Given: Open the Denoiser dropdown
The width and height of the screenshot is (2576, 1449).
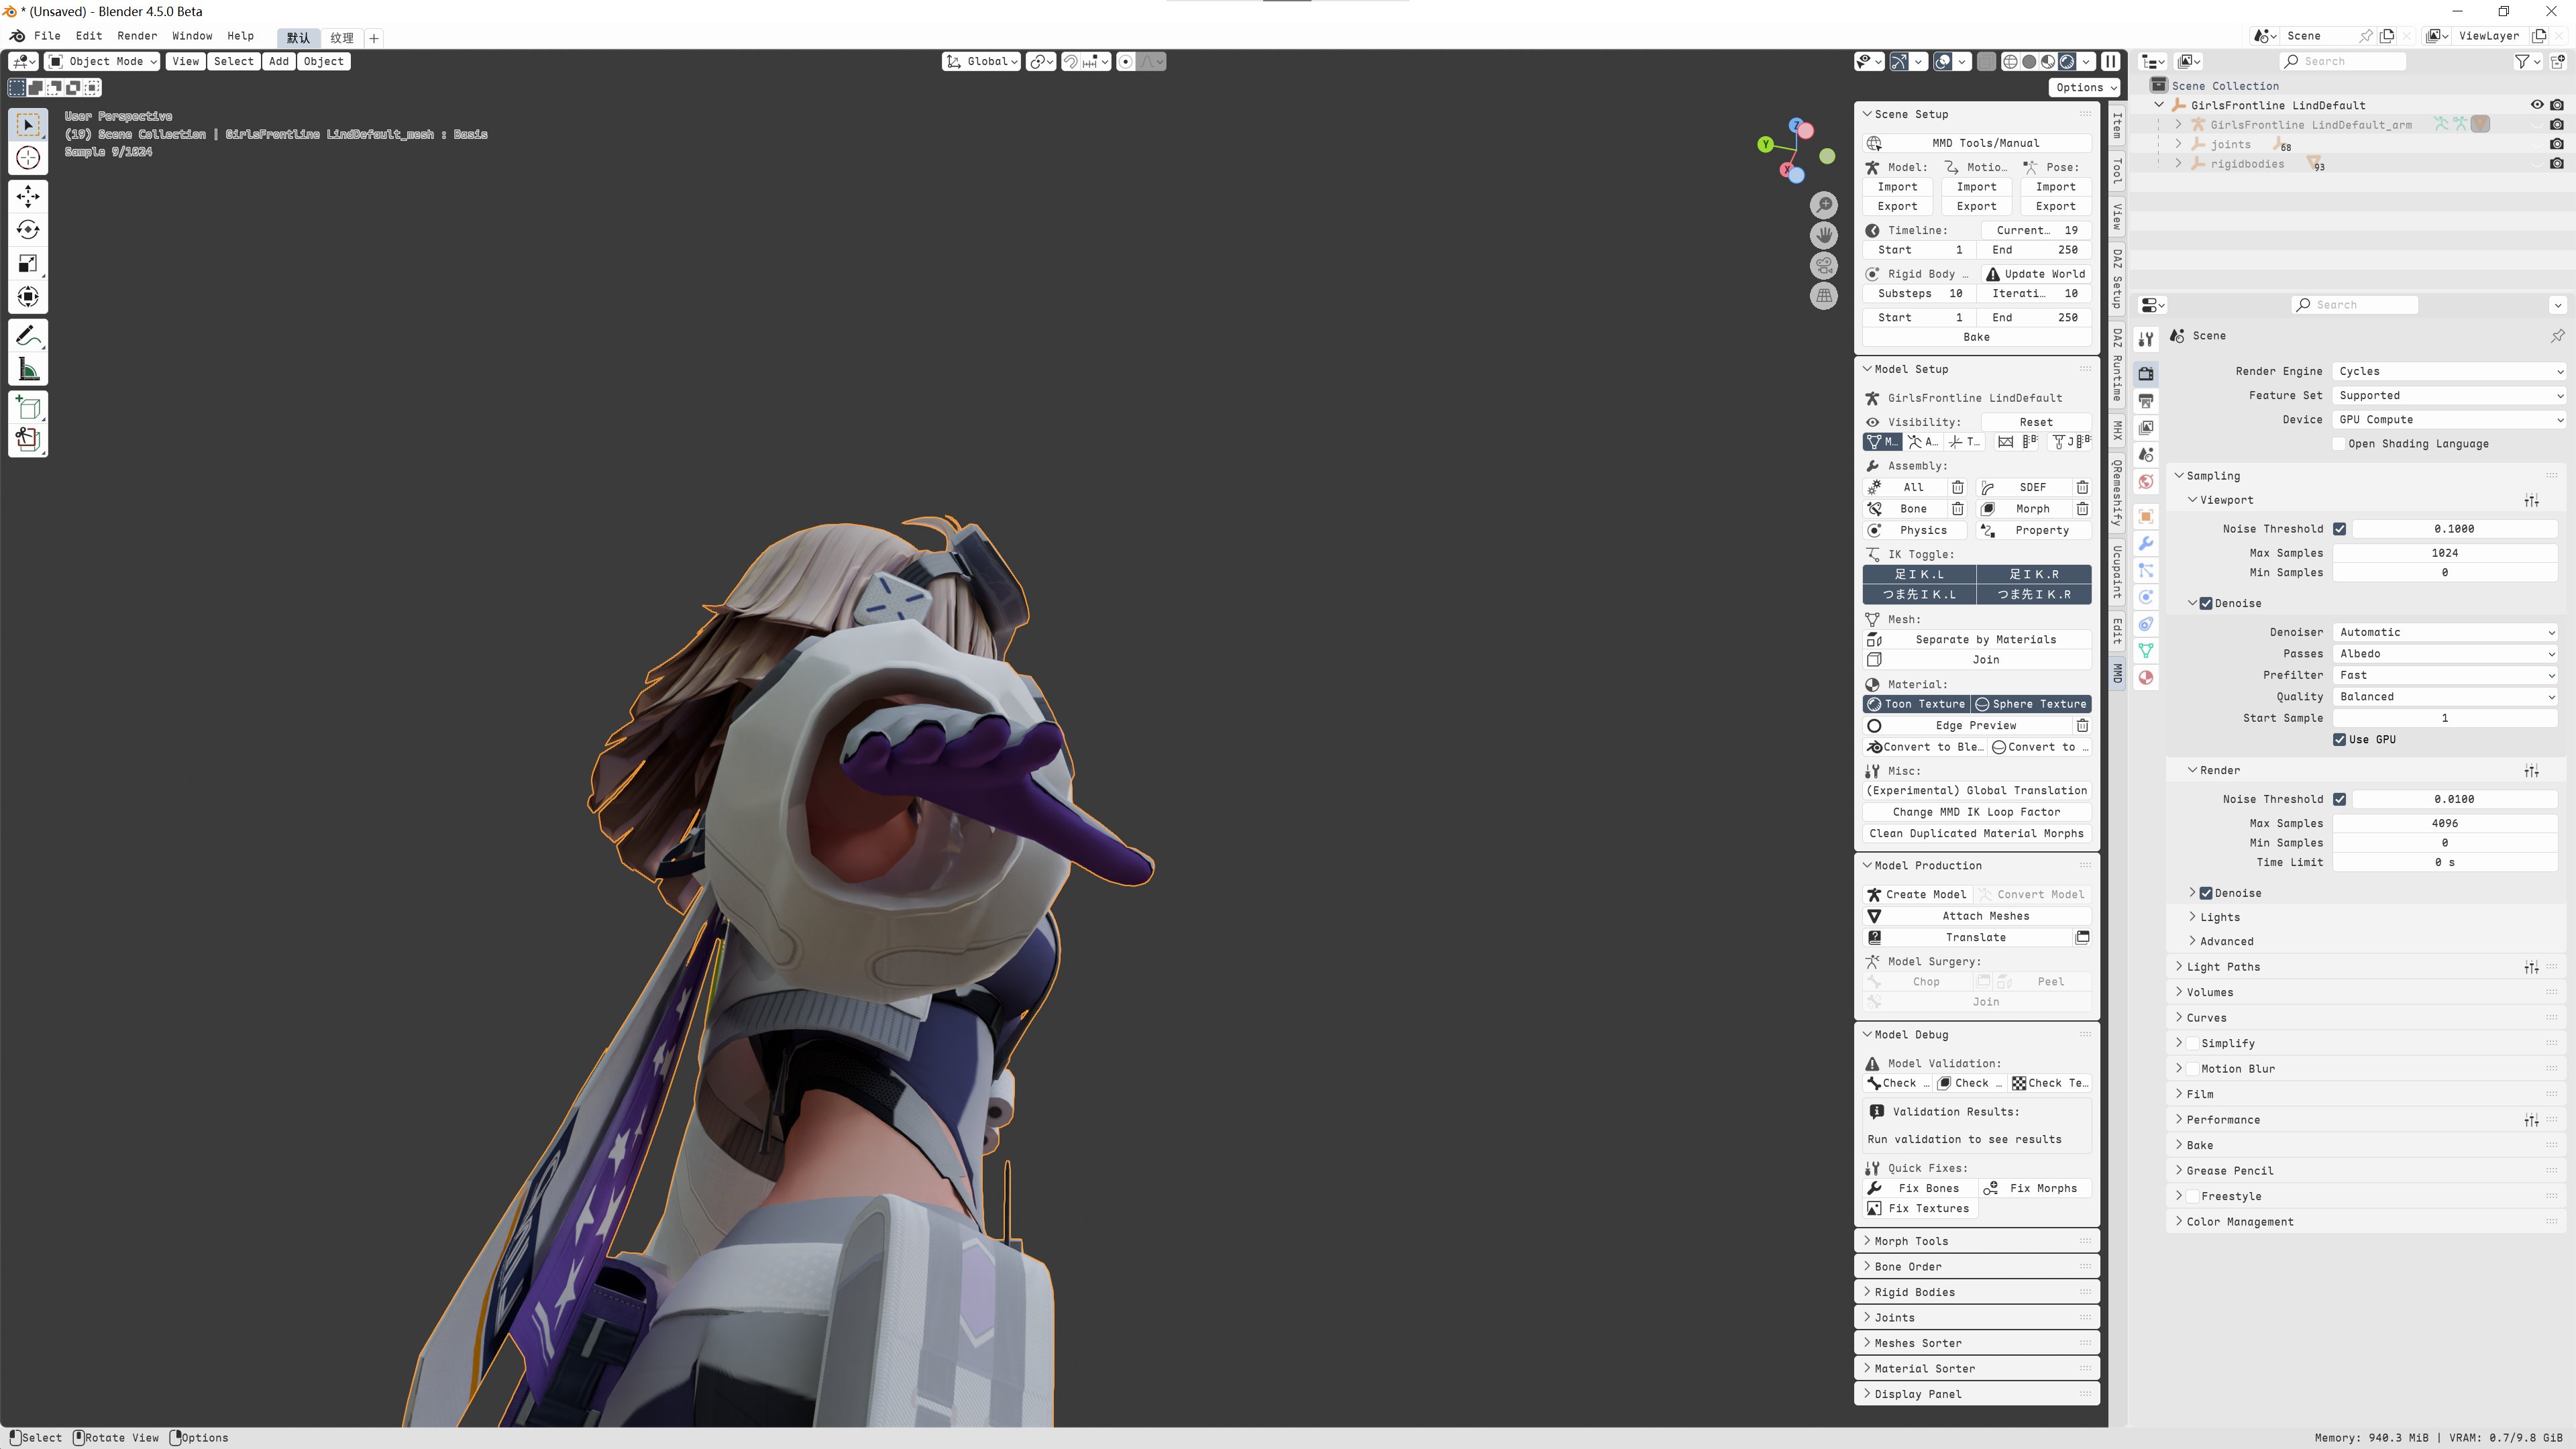Looking at the screenshot, I should point(2445,632).
